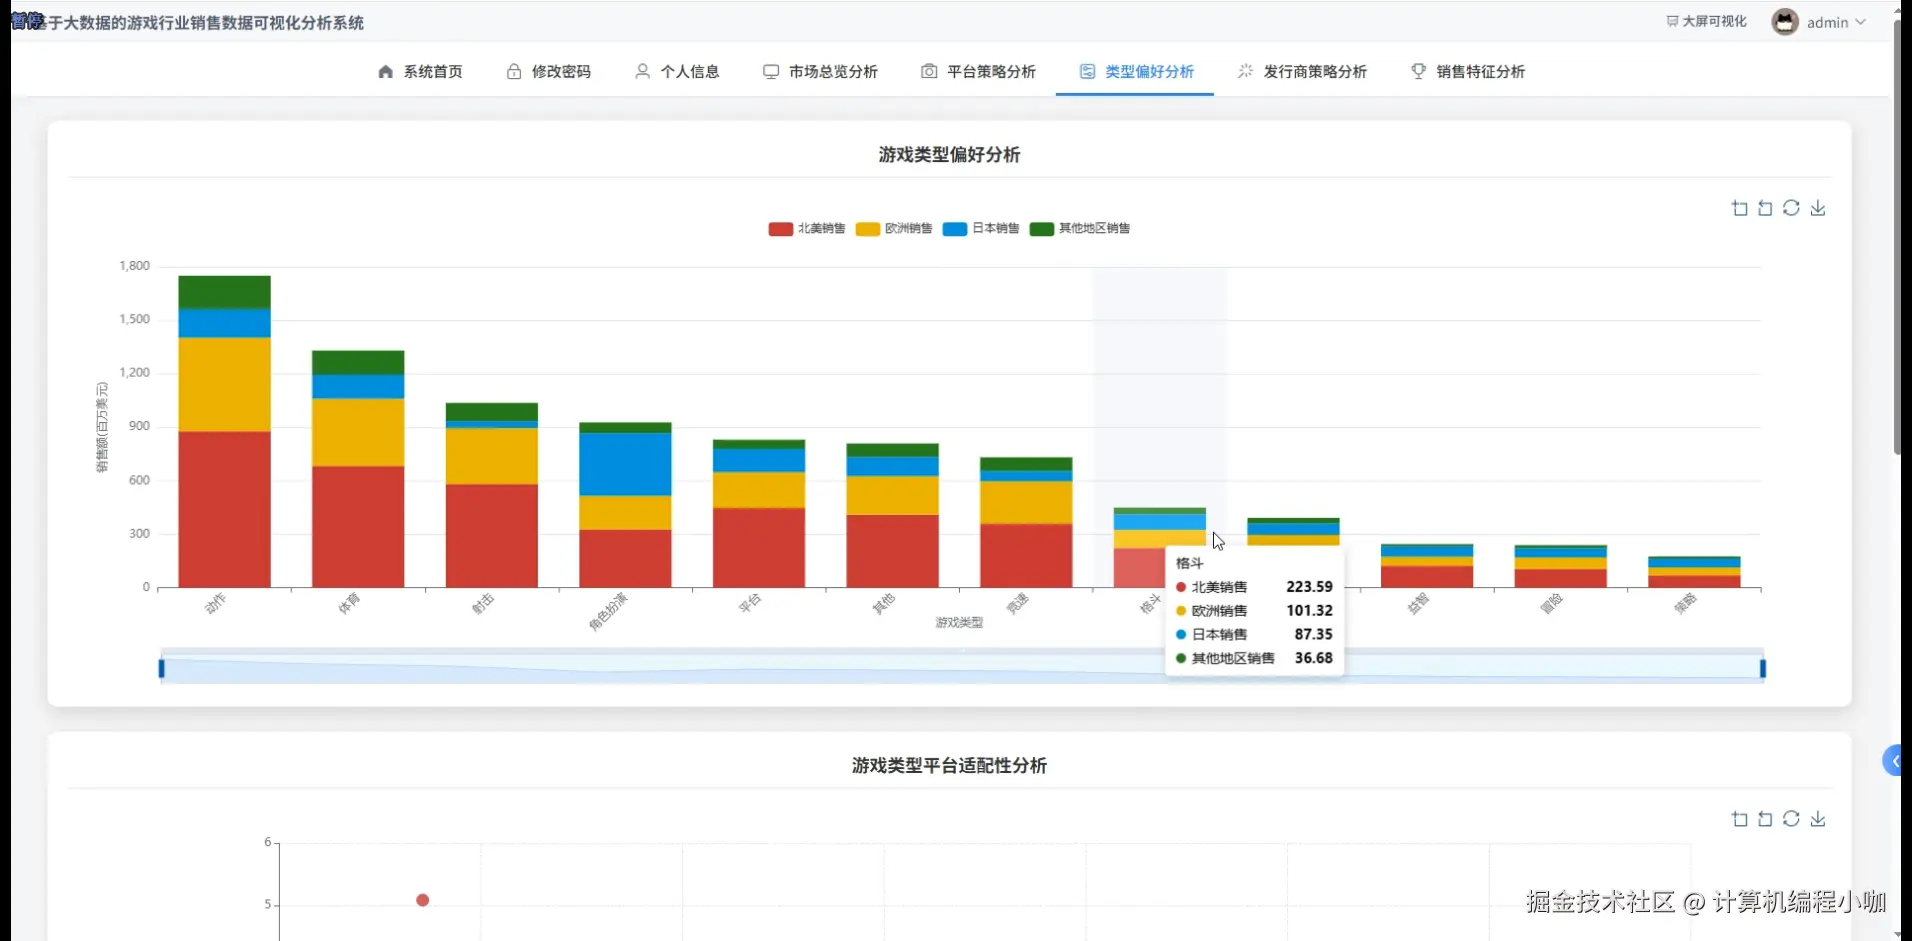The image size is (1912, 941).
Task: Expand the blue side panel arrow button
Action: pos(1892,761)
